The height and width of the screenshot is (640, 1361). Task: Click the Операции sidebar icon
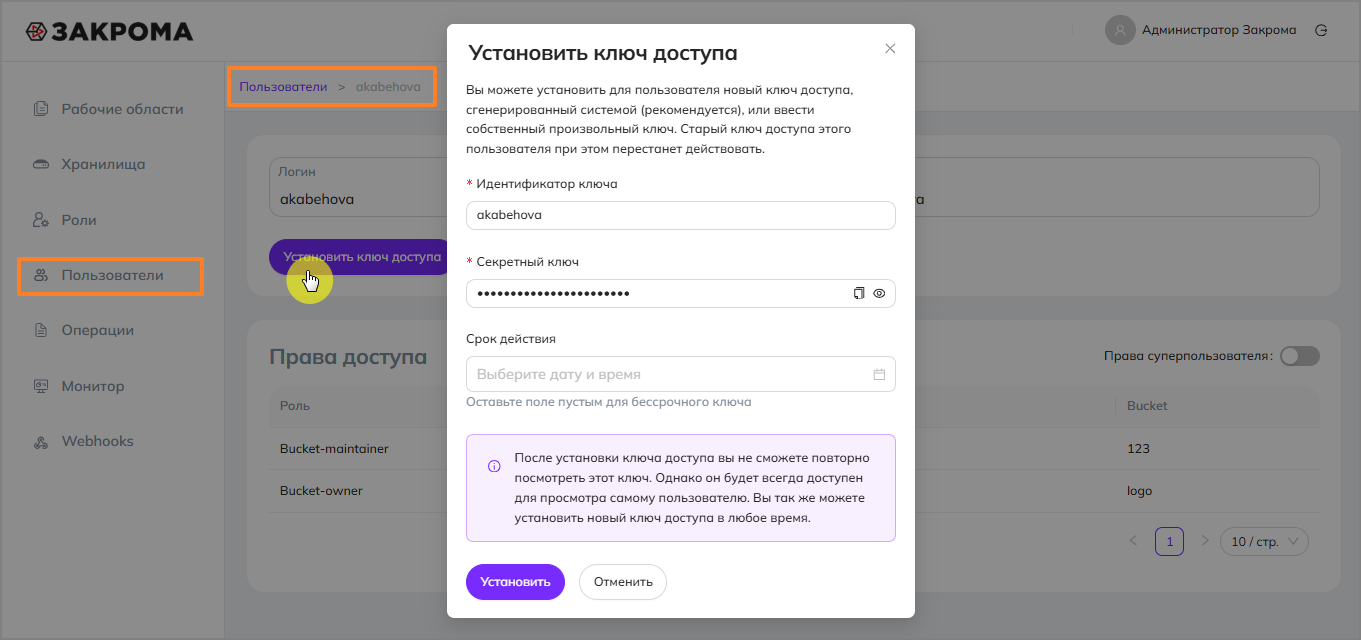point(41,330)
